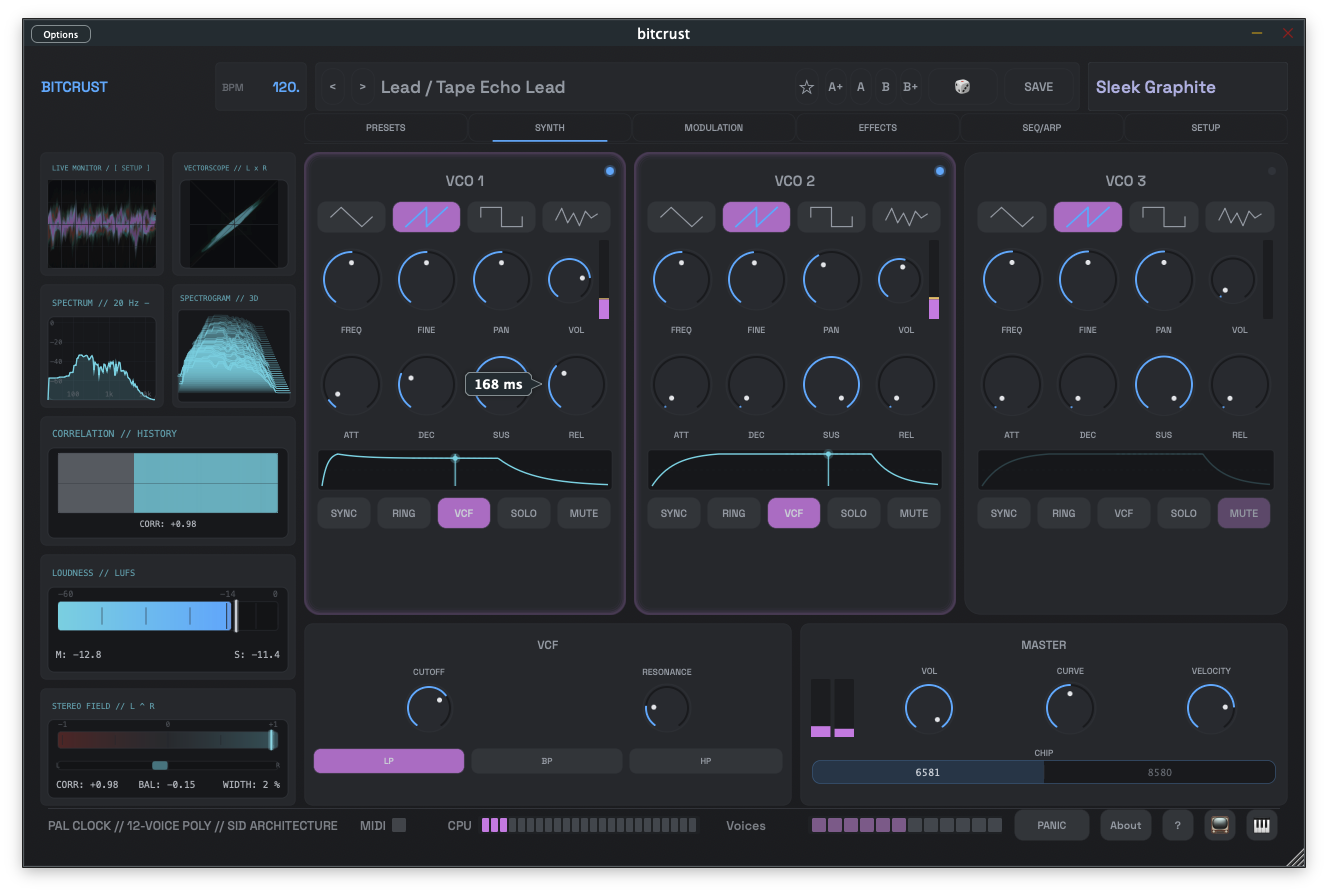Mute VCO 3
1328x894 pixels.
(1243, 512)
